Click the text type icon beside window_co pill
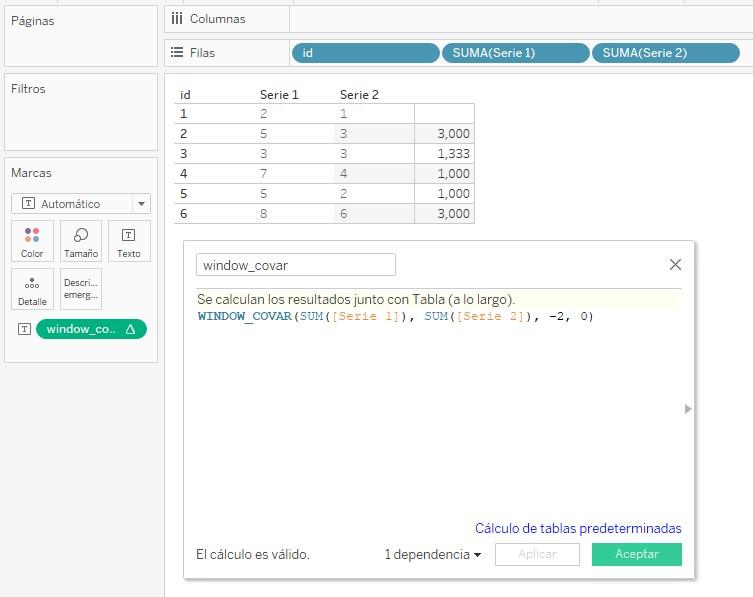The image size is (753, 597). click(x=23, y=329)
